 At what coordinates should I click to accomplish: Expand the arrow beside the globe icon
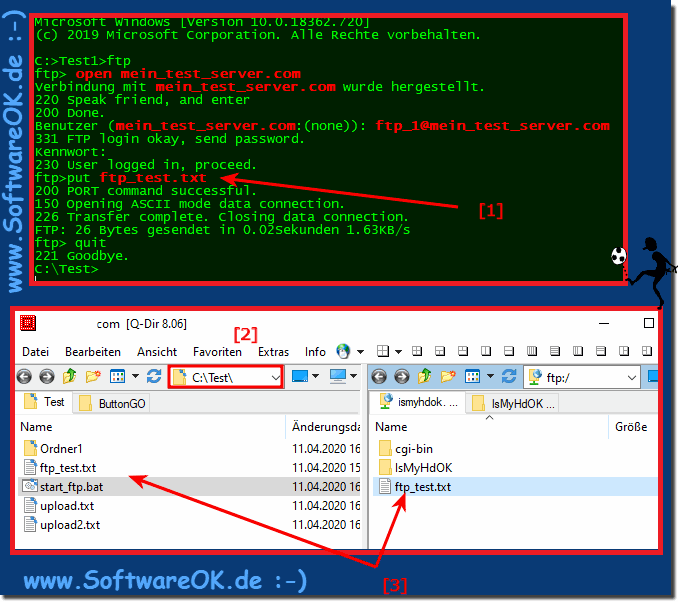[x=360, y=352]
